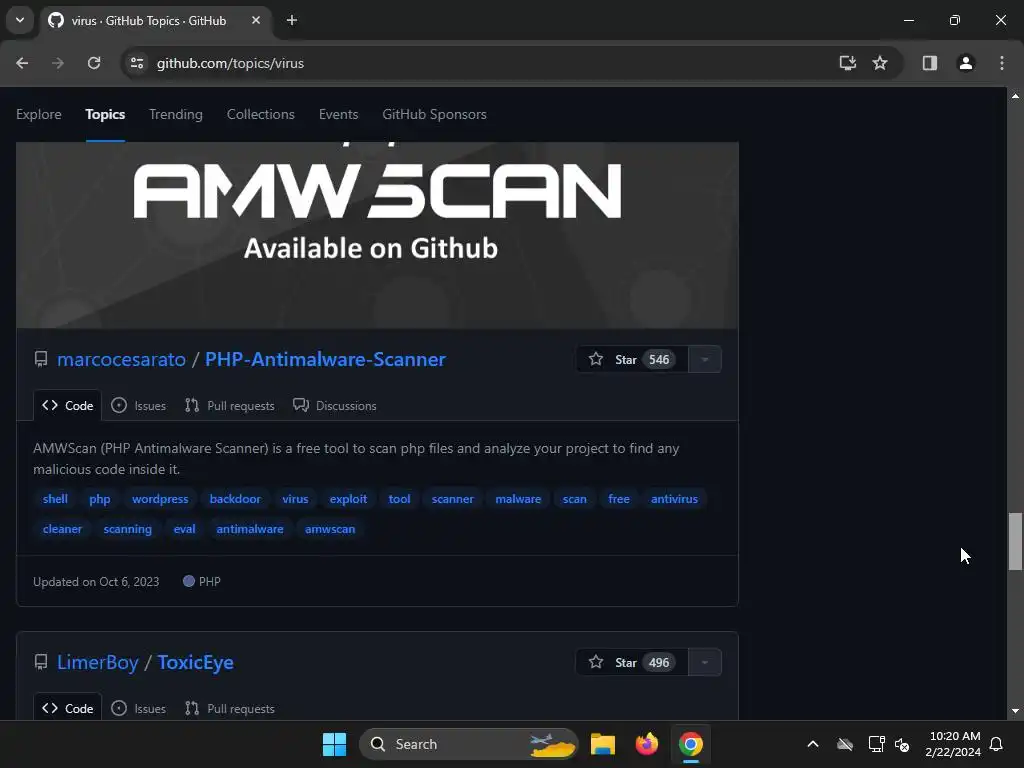1024x768 pixels.
Task: Click the eval topic tag
Action: point(184,529)
